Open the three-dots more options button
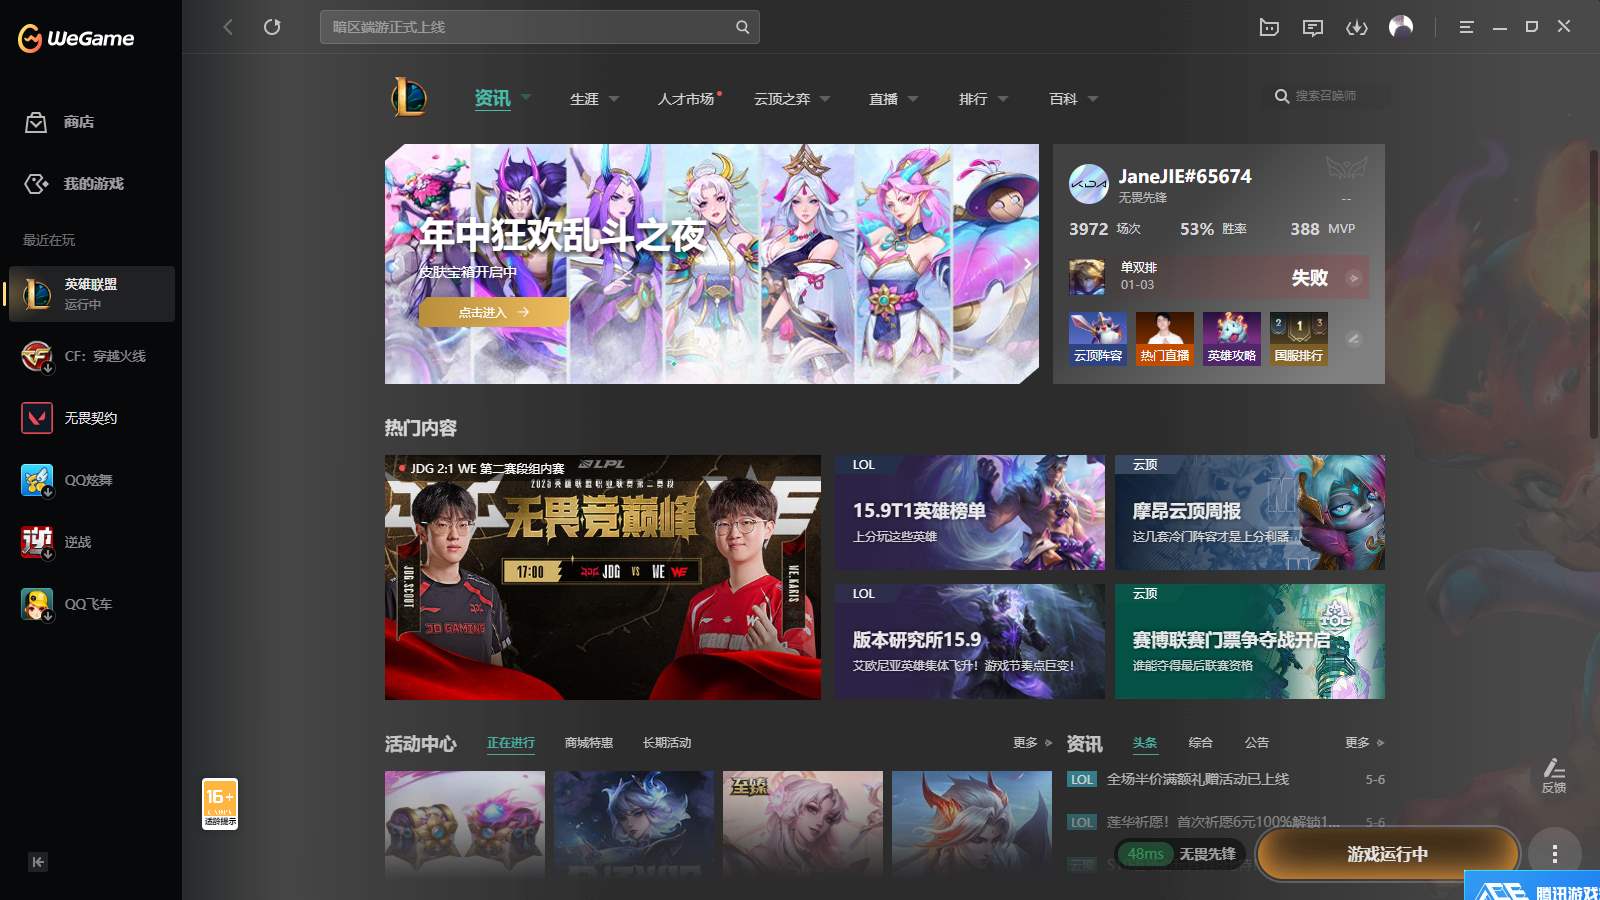 (x=1554, y=854)
